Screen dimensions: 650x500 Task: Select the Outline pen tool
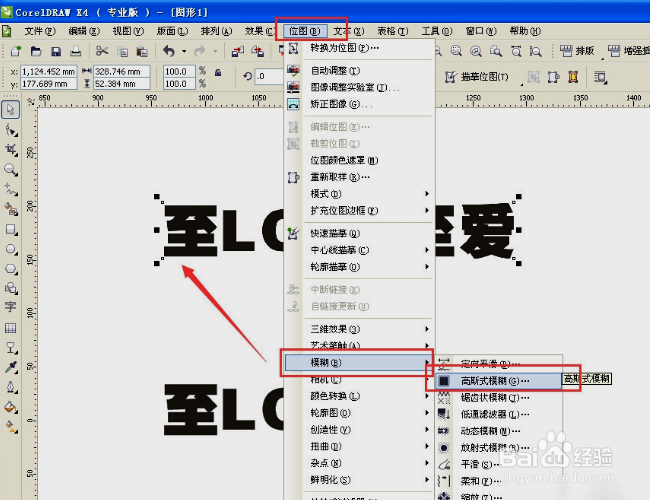click(x=10, y=387)
